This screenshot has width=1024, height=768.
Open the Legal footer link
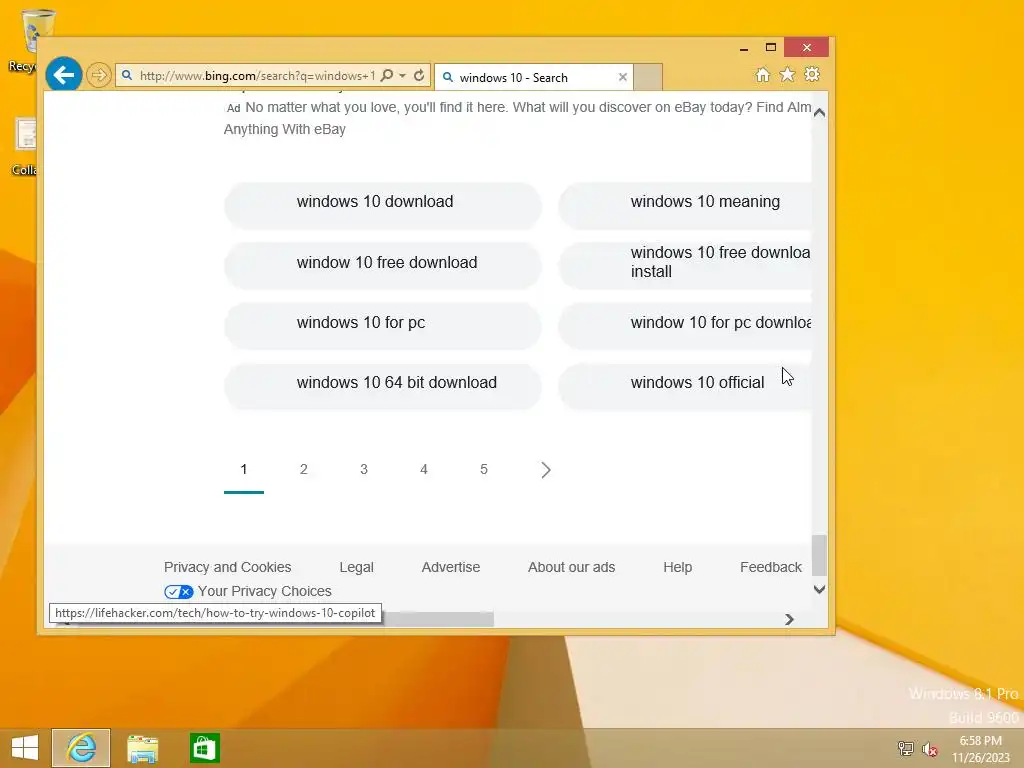click(357, 568)
